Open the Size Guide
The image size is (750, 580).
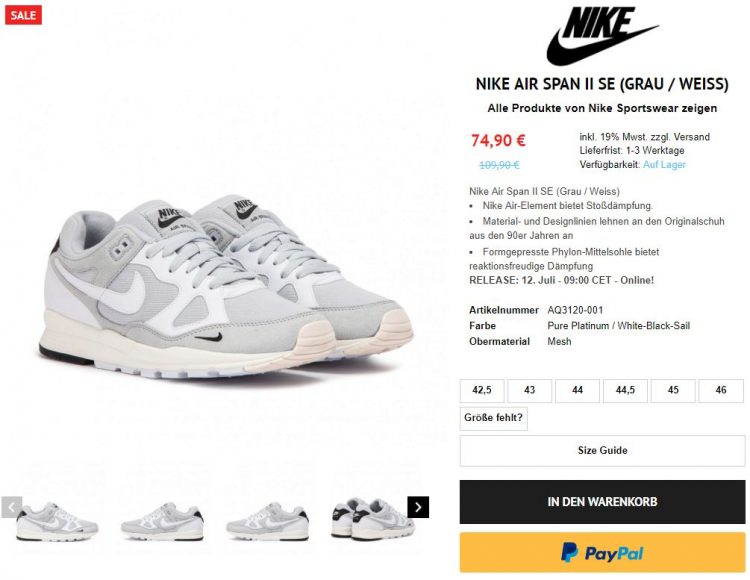602,450
